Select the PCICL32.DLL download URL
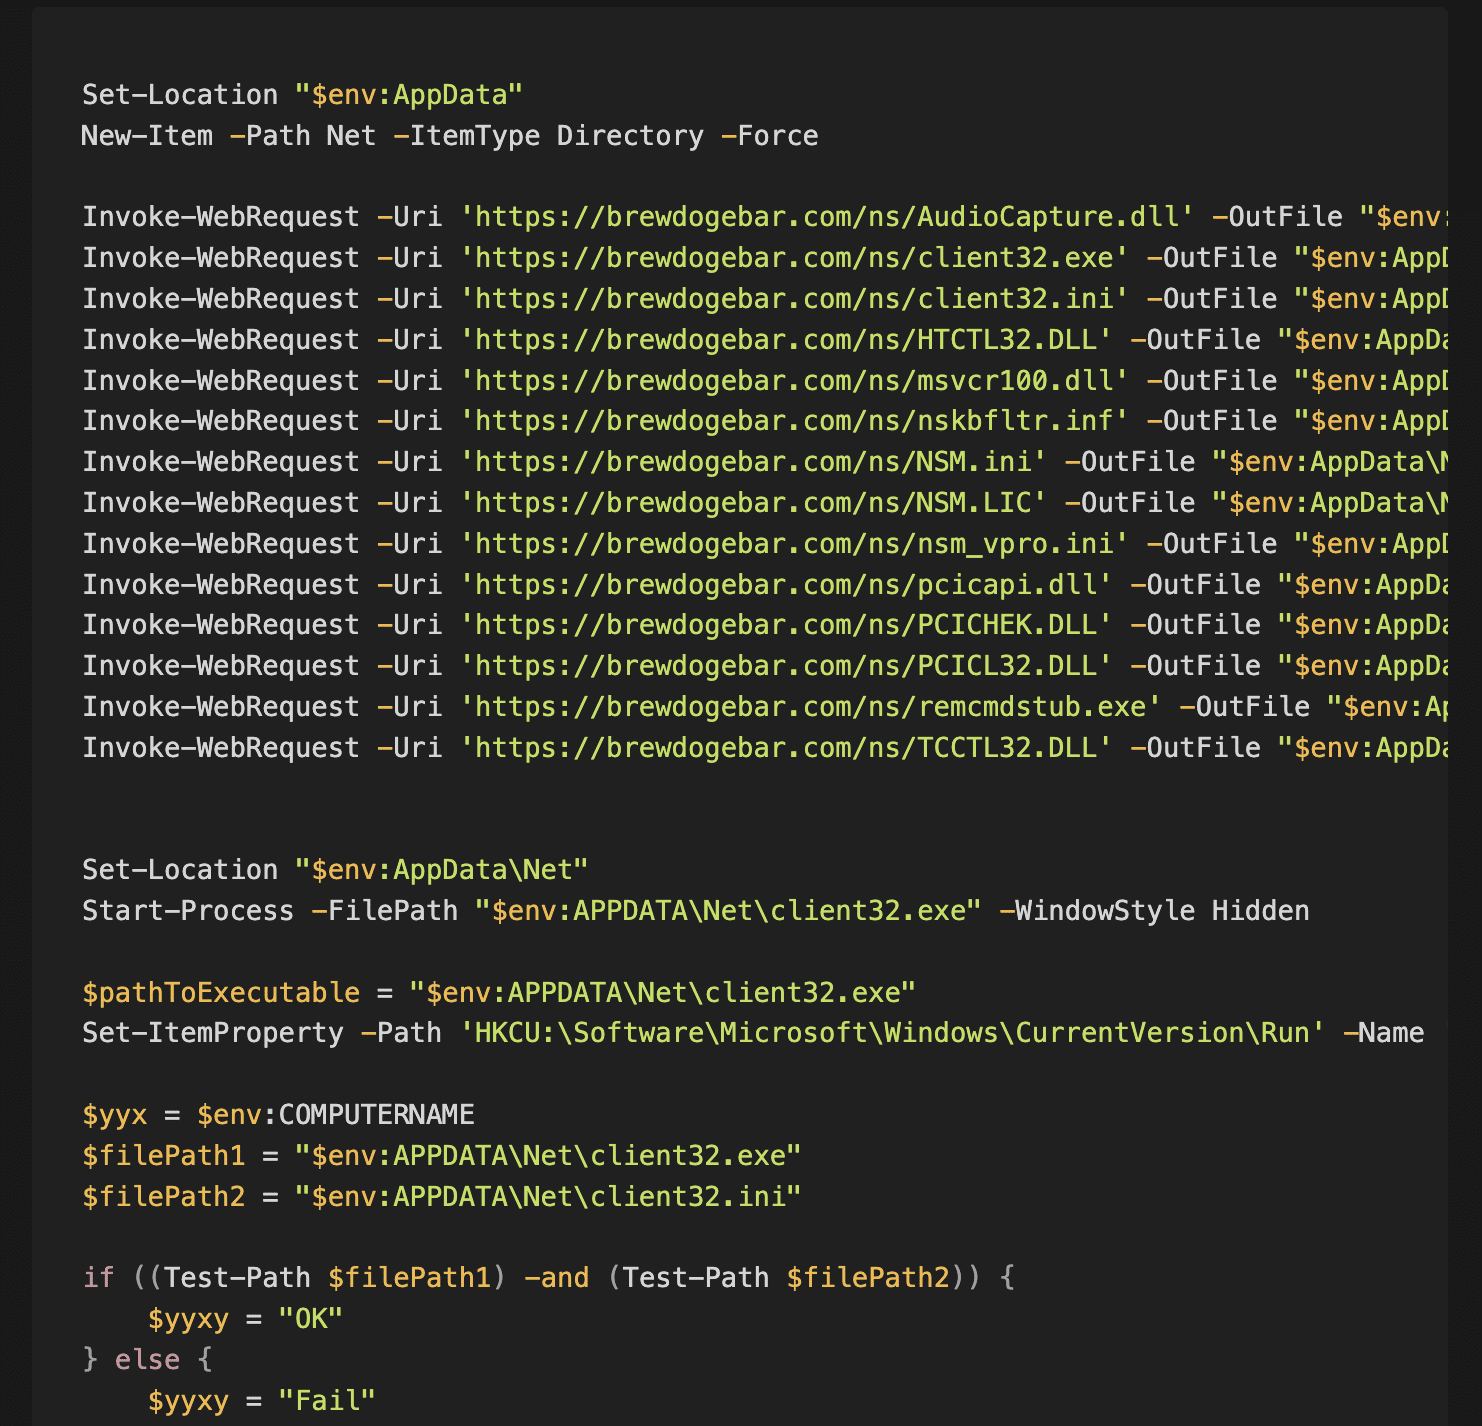1482x1426 pixels. [x=785, y=666]
